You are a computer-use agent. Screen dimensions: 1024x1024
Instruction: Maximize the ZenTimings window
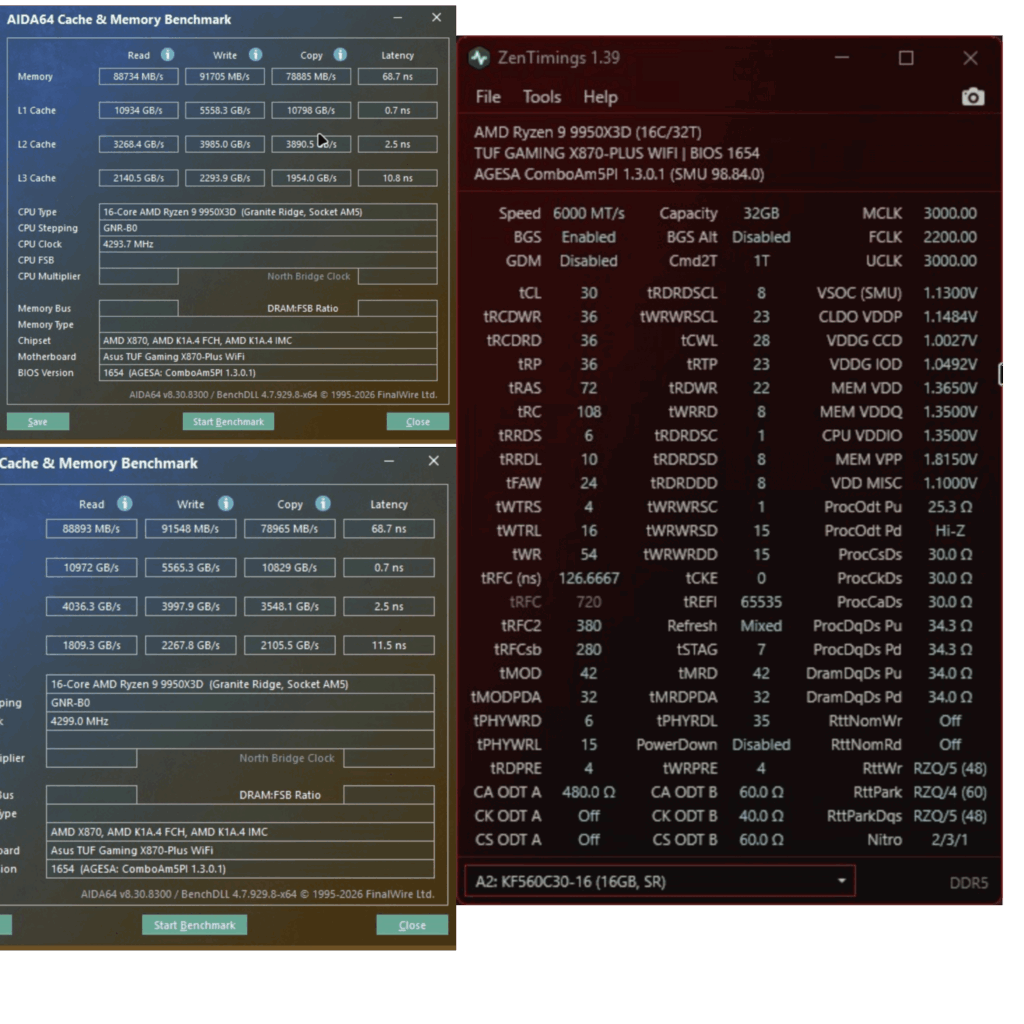(906, 58)
